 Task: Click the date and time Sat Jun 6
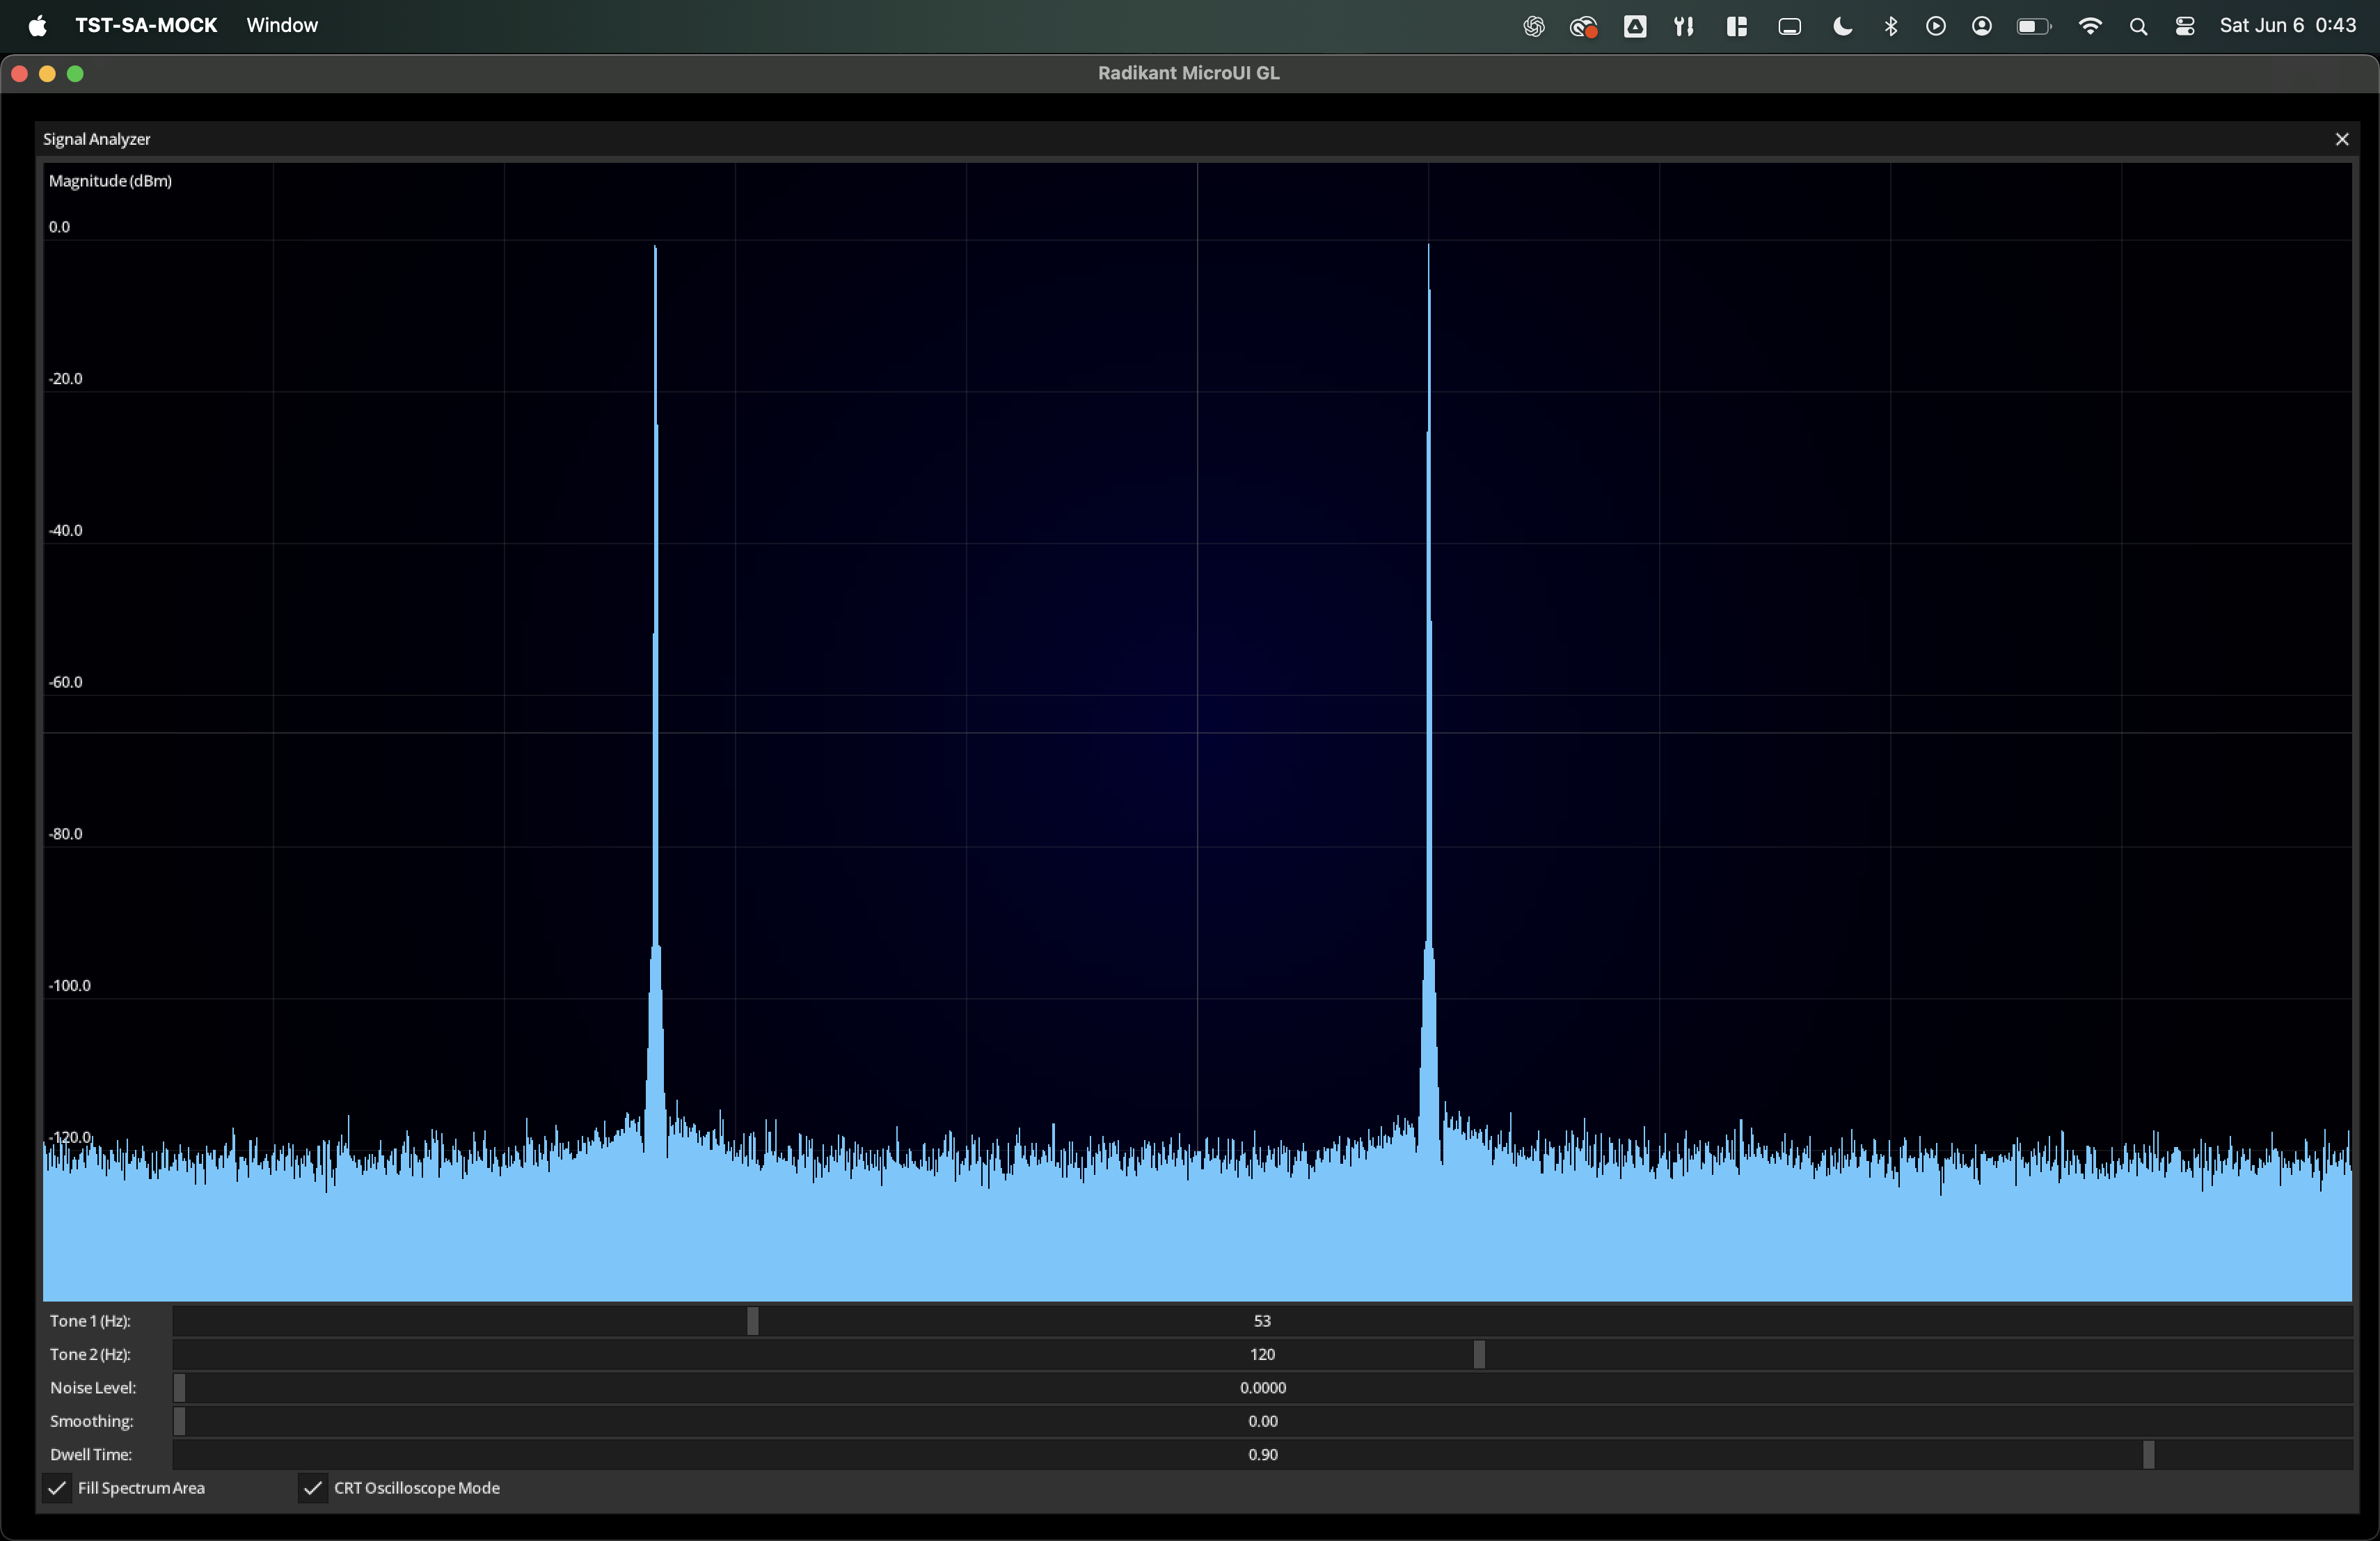click(x=2288, y=25)
